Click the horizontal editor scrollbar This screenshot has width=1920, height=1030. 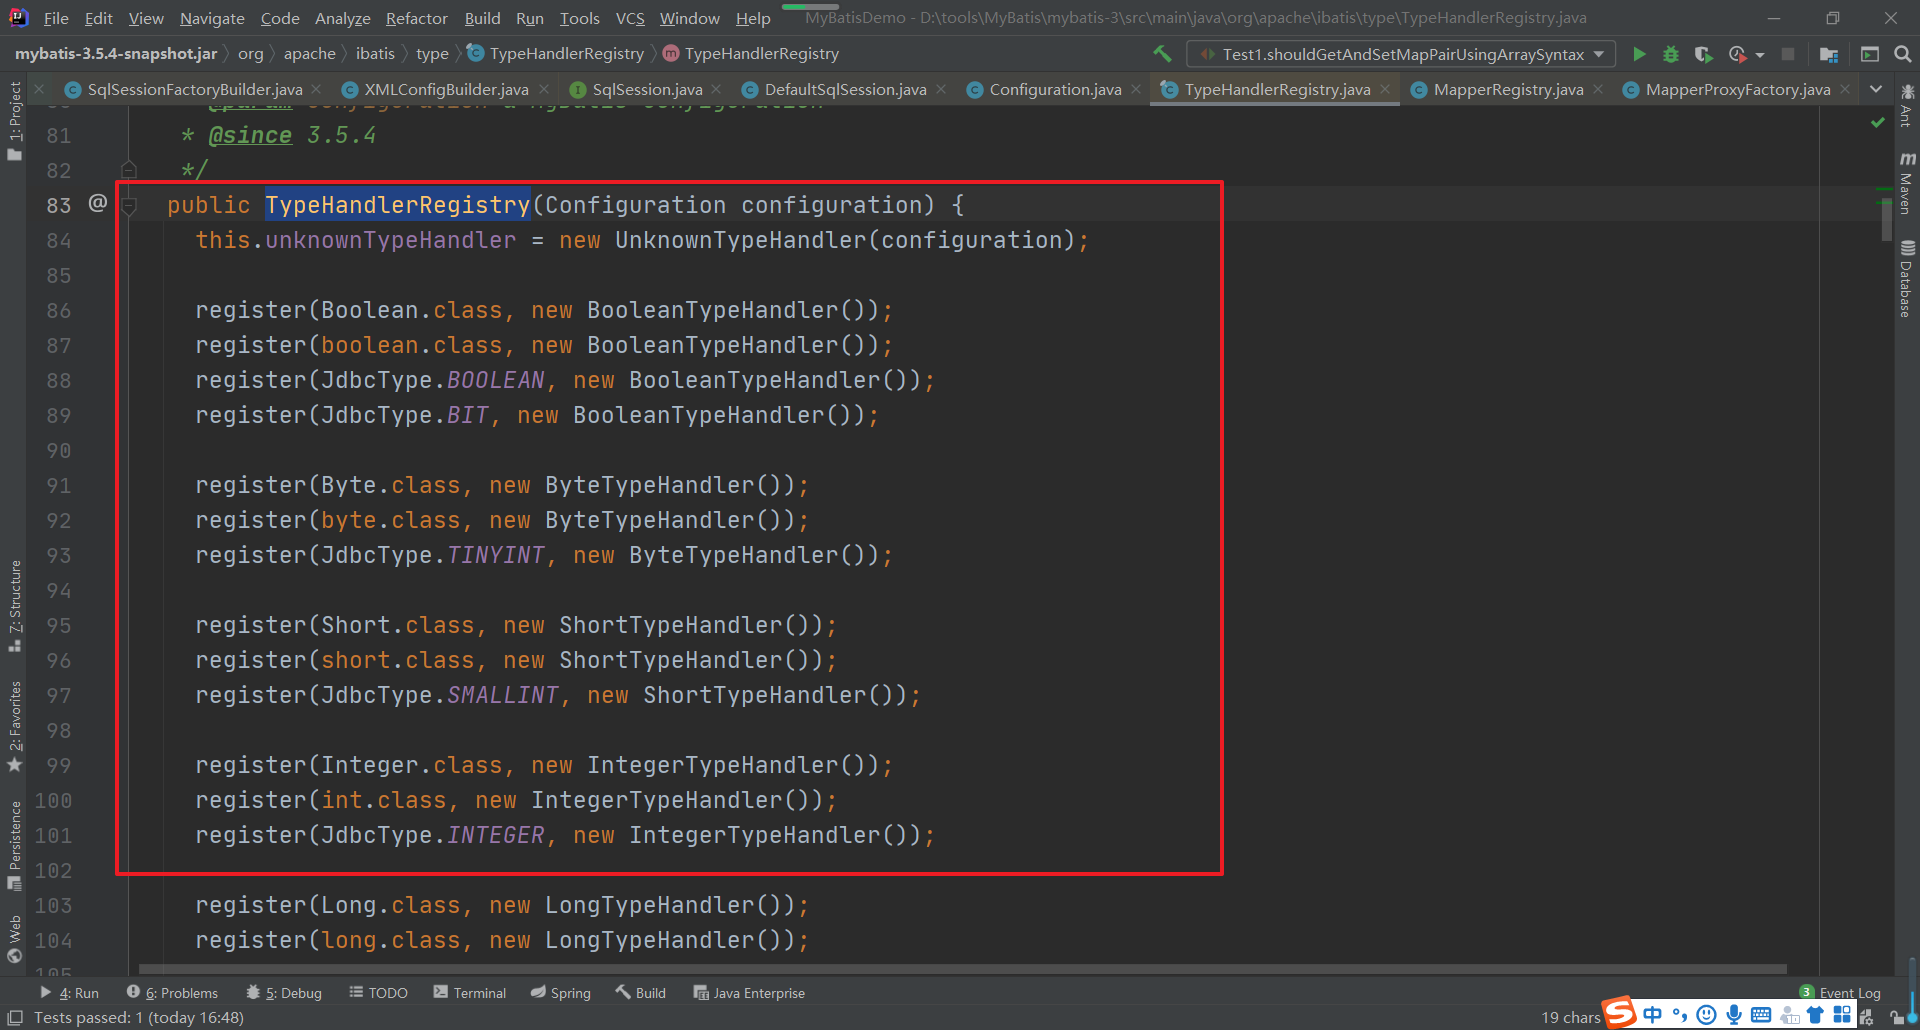pyautogui.click(x=960, y=968)
